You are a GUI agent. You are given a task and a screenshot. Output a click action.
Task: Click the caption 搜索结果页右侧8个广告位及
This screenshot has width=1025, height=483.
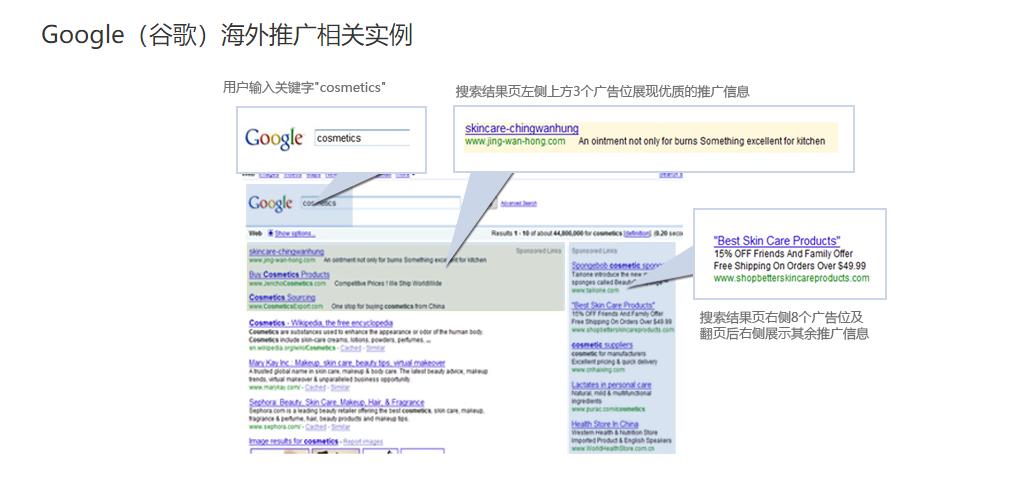781,318
